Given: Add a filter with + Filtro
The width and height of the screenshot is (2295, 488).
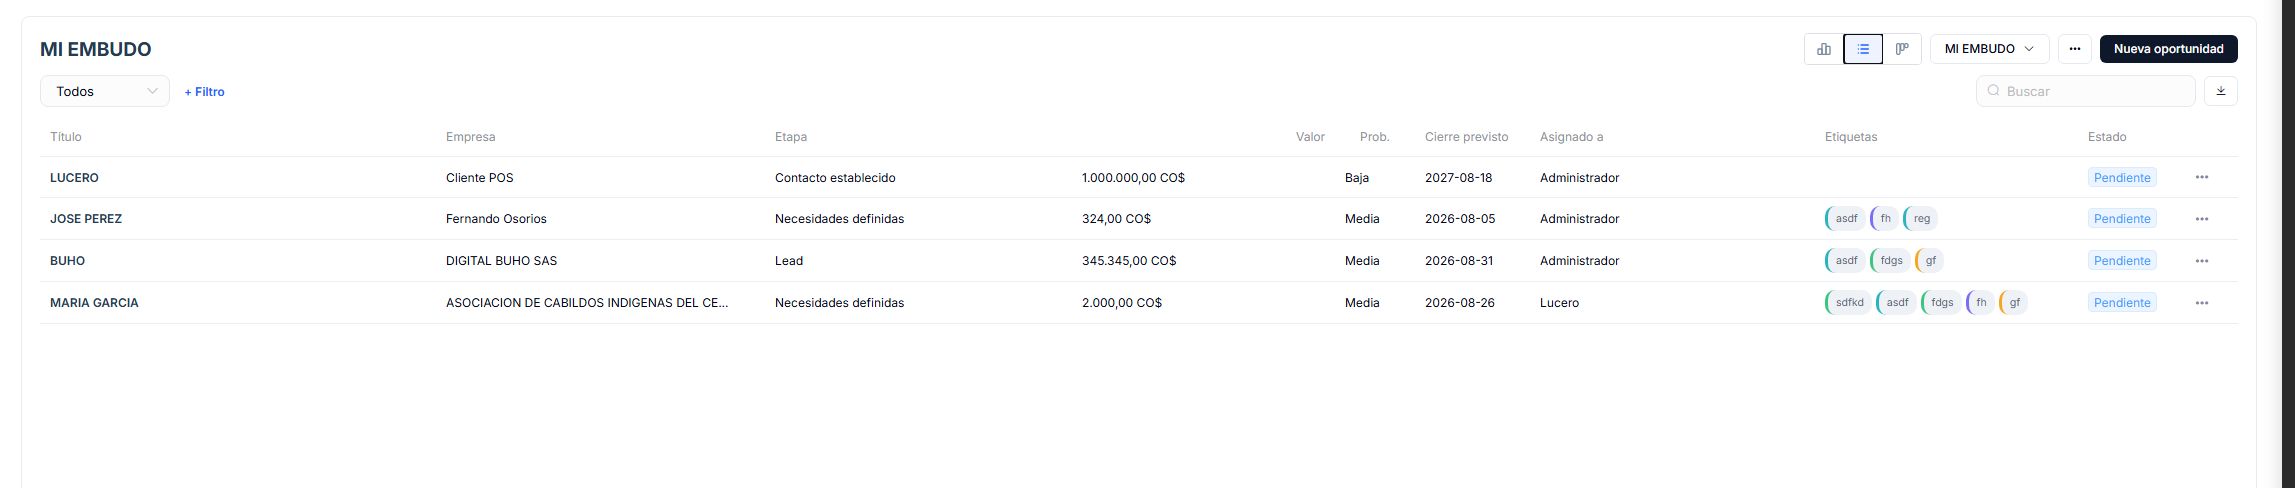Looking at the screenshot, I should [204, 92].
